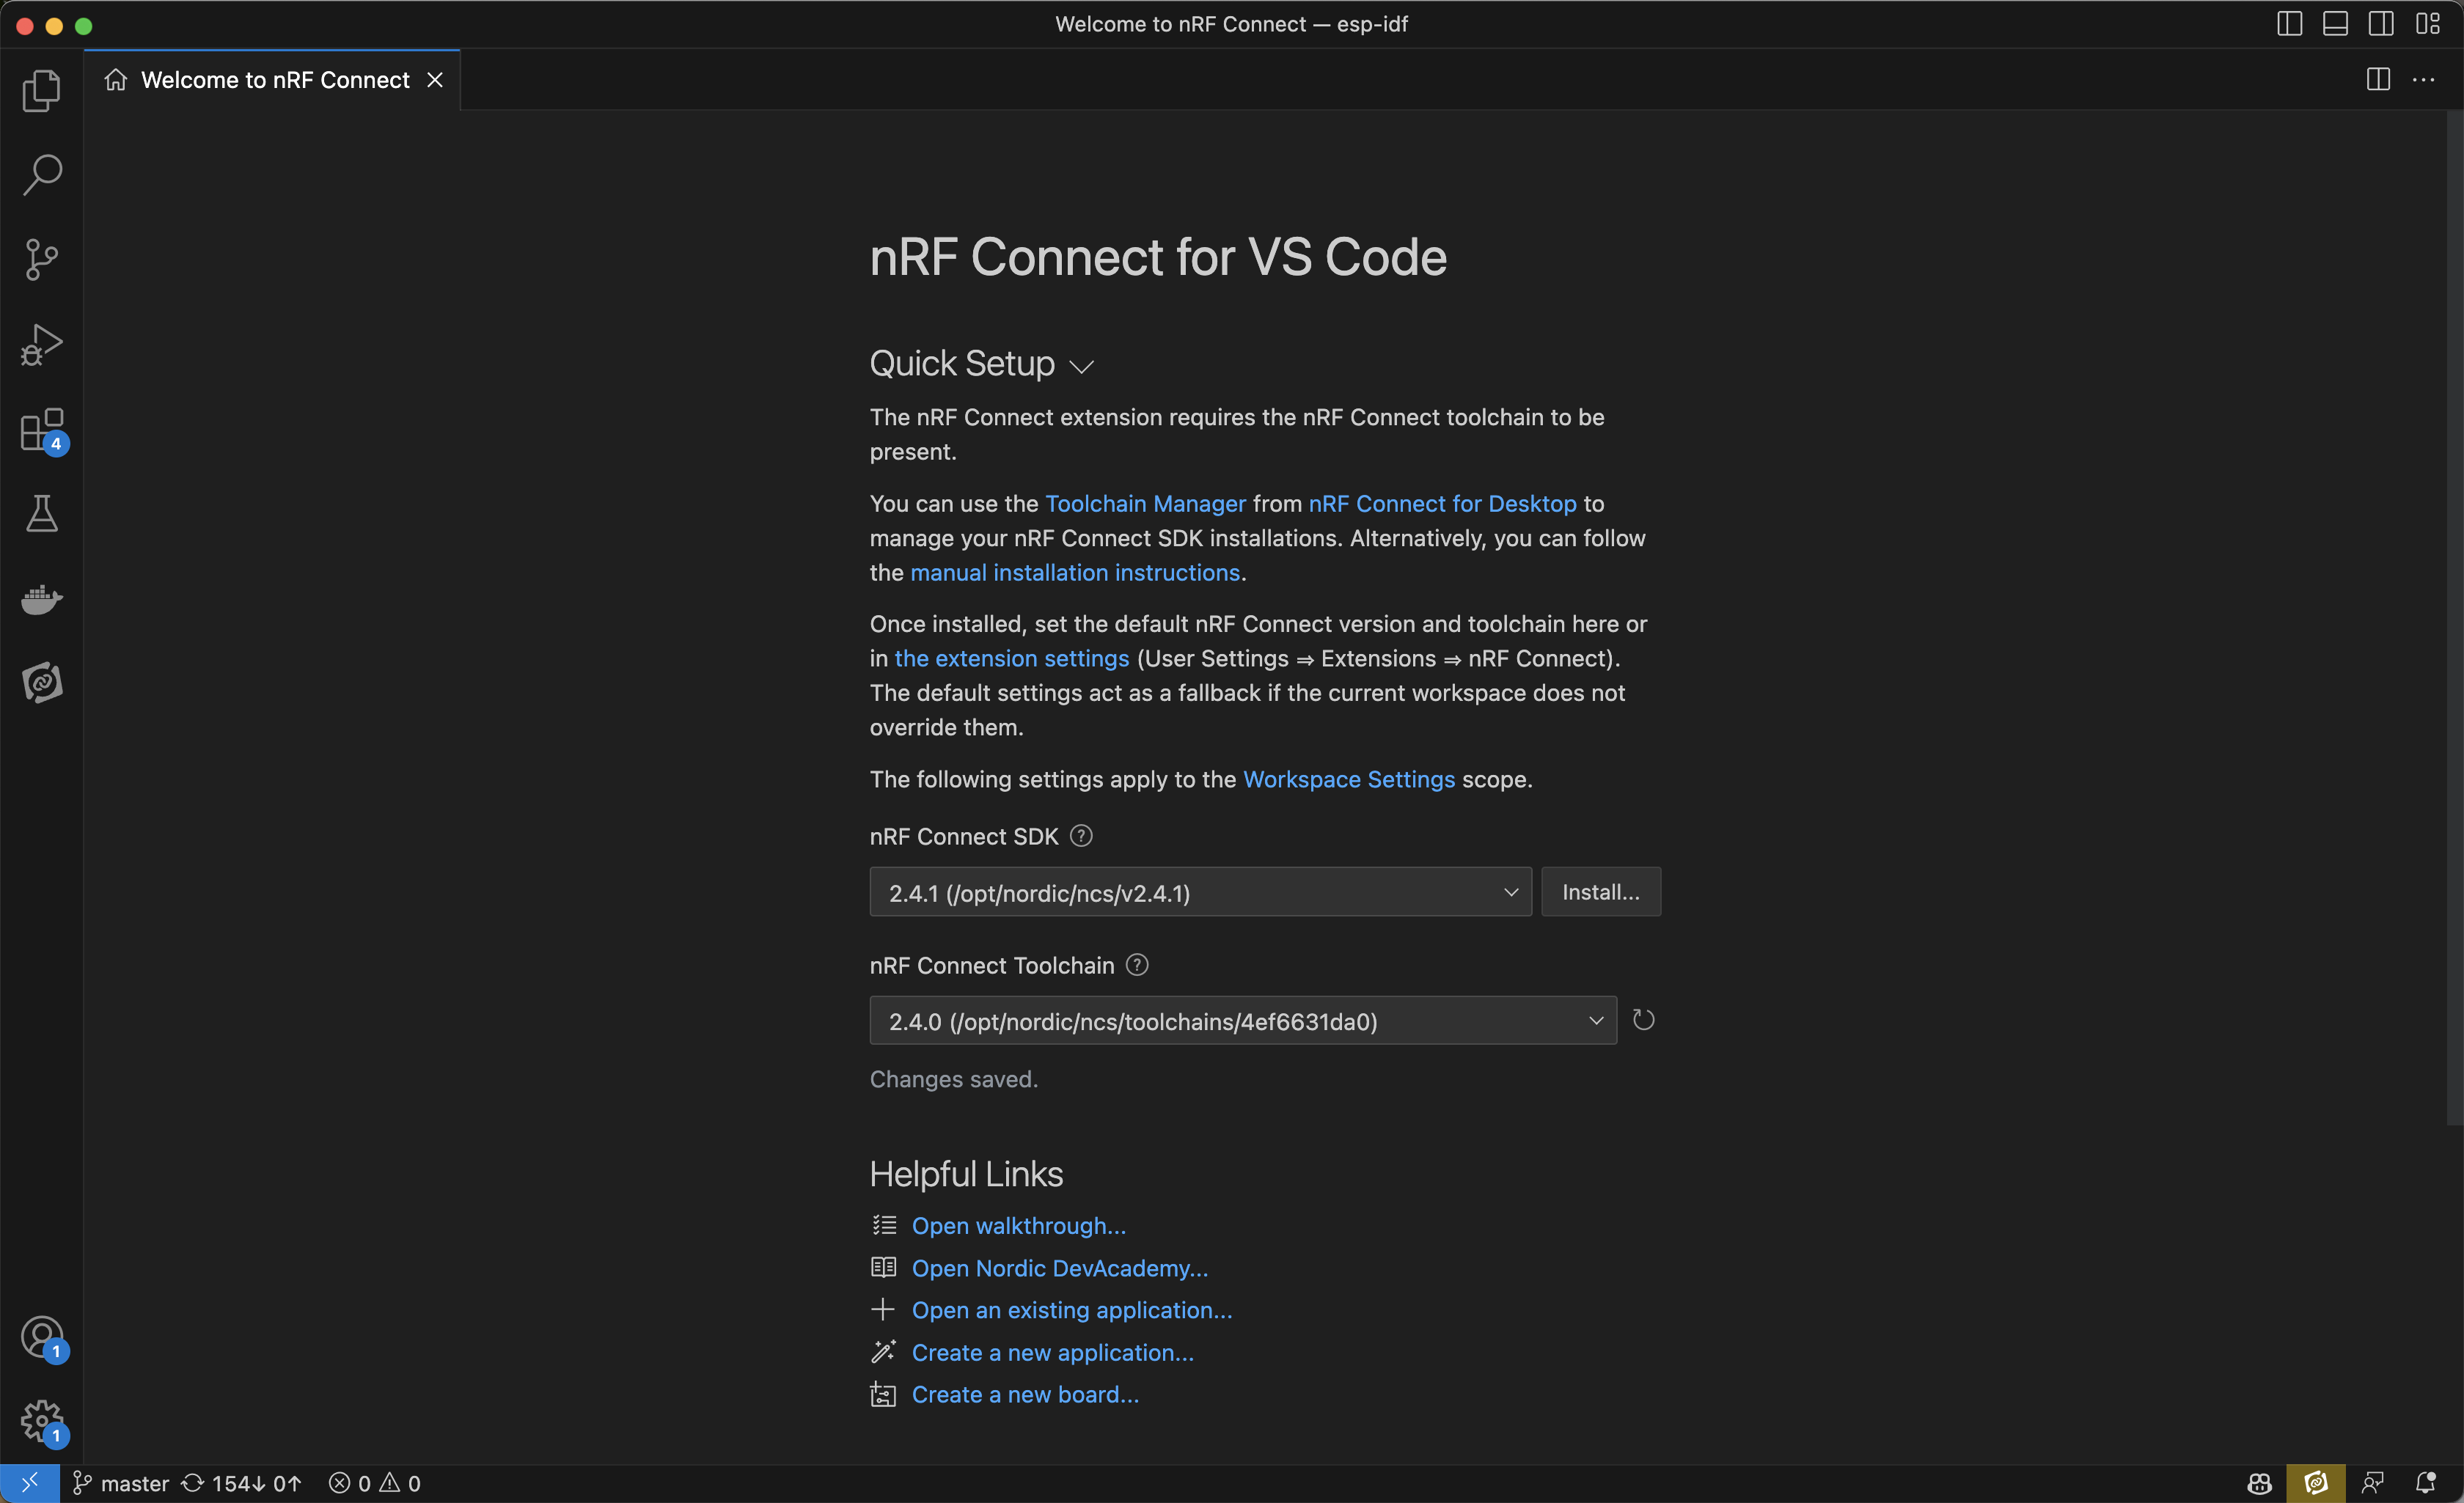Open the Manage gear menu
Image resolution: width=2464 pixels, height=1503 pixels.
(x=41, y=1422)
